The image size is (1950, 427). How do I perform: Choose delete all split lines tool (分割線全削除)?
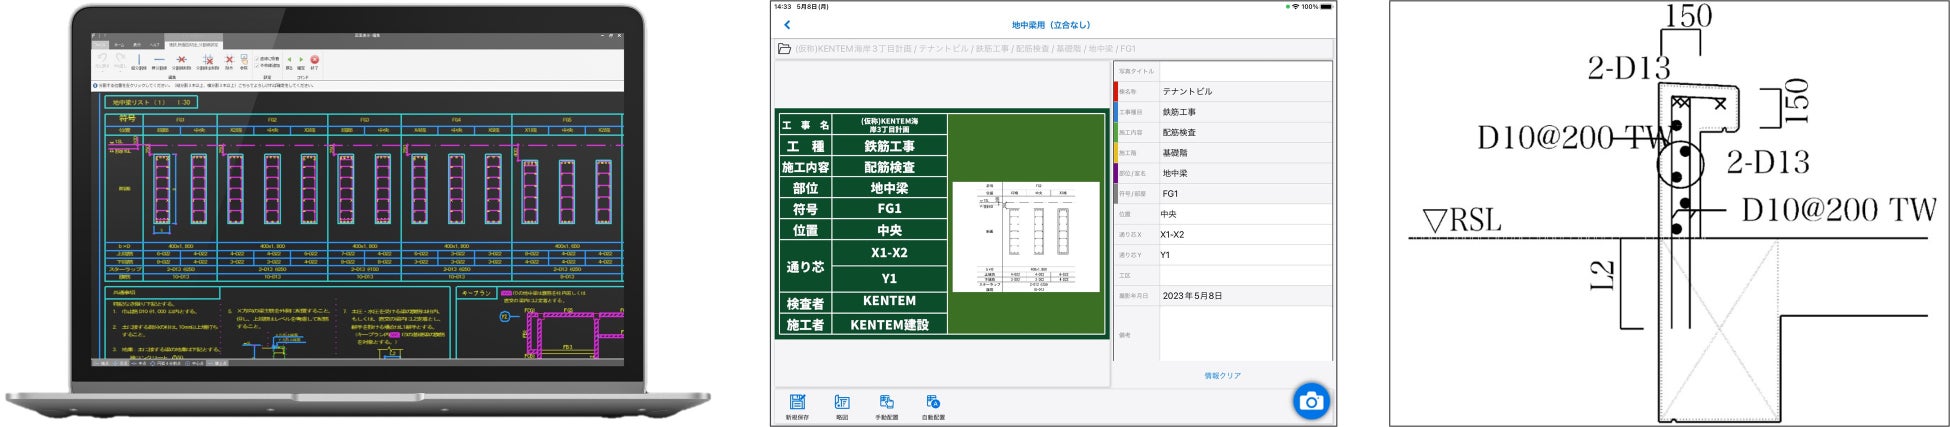208,59
